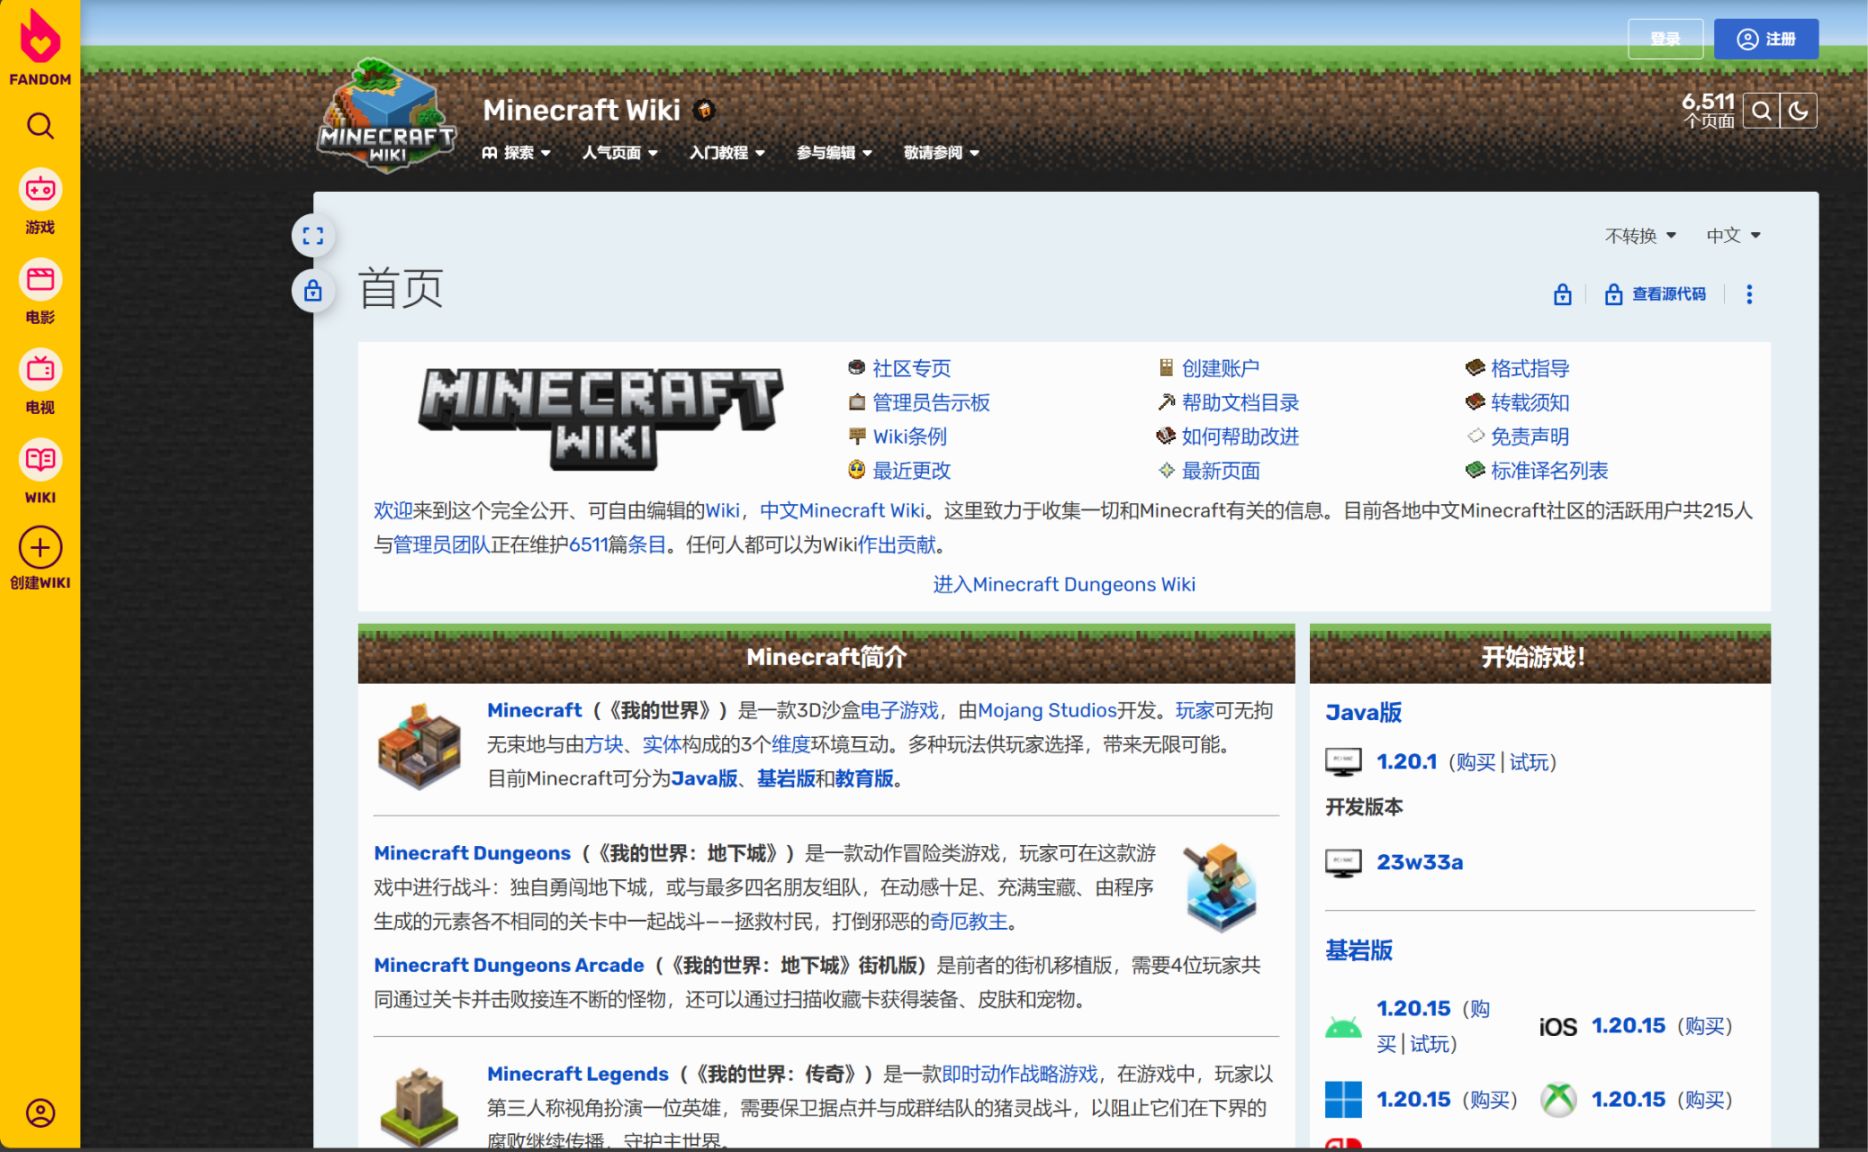This screenshot has height=1152, width=1868.
Task: Click the badge icon after Minecraft Wiki title
Action: point(704,110)
